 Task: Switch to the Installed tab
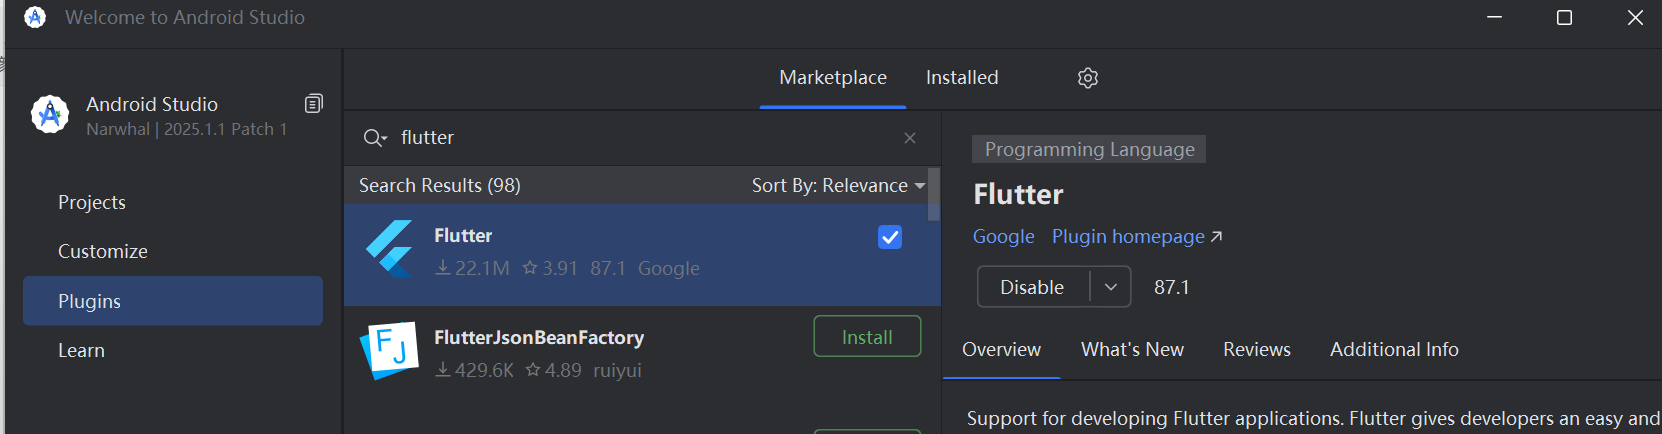[x=962, y=78]
